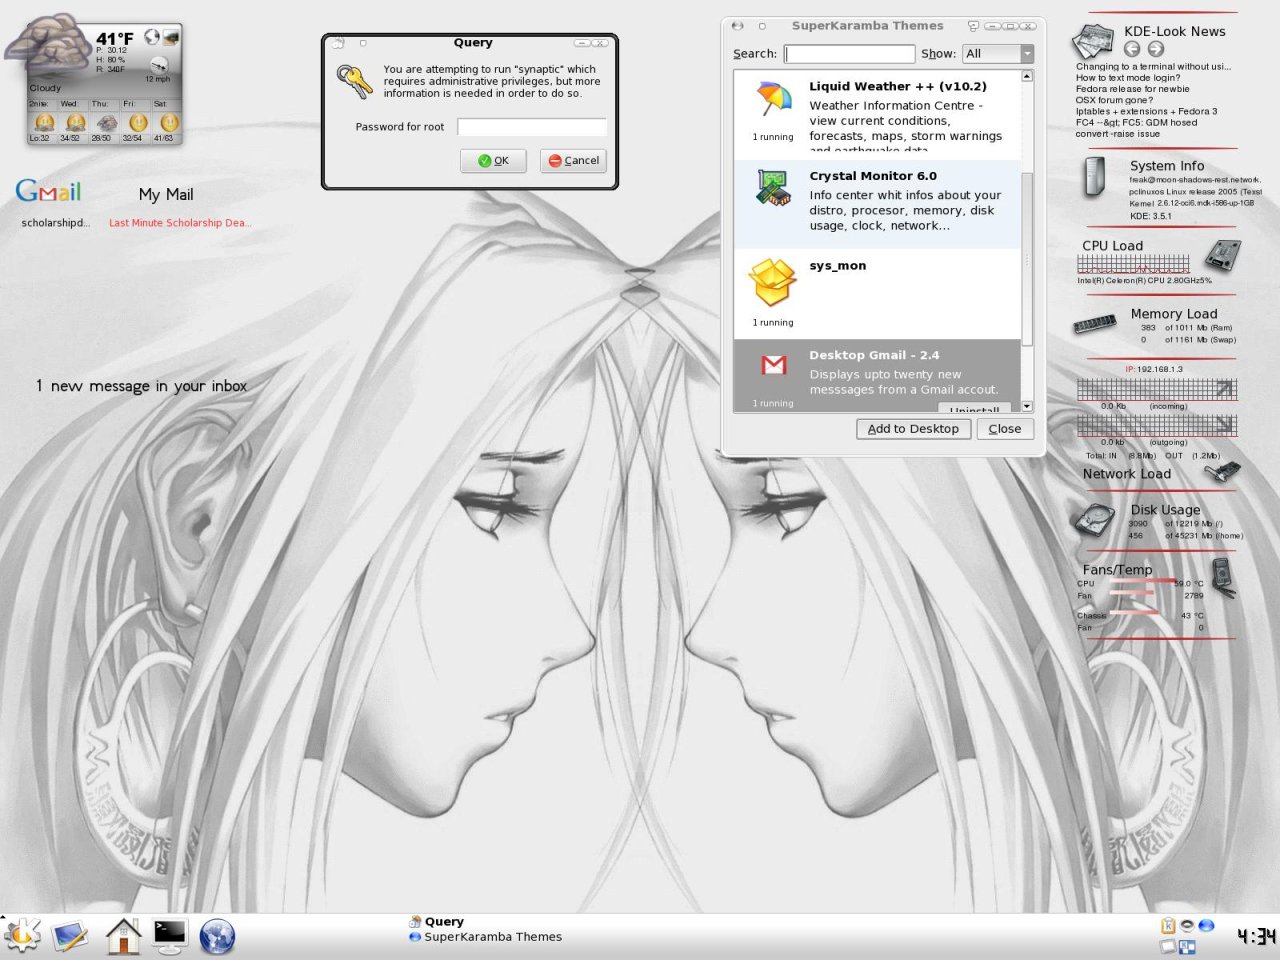1280x960 pixels.
Task: Click the Disk Usage hard drive icon
Action: [1095, 519]
